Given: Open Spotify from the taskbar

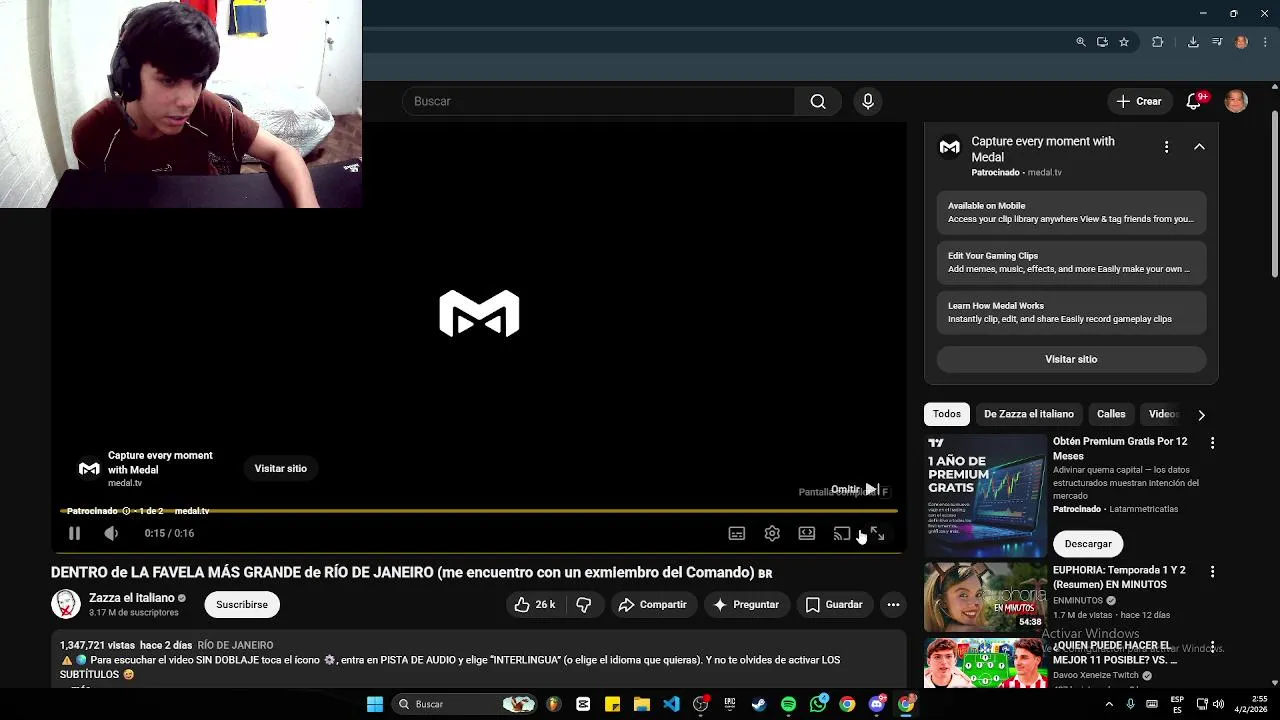Looking at the screenshot, I should point(788,704).
